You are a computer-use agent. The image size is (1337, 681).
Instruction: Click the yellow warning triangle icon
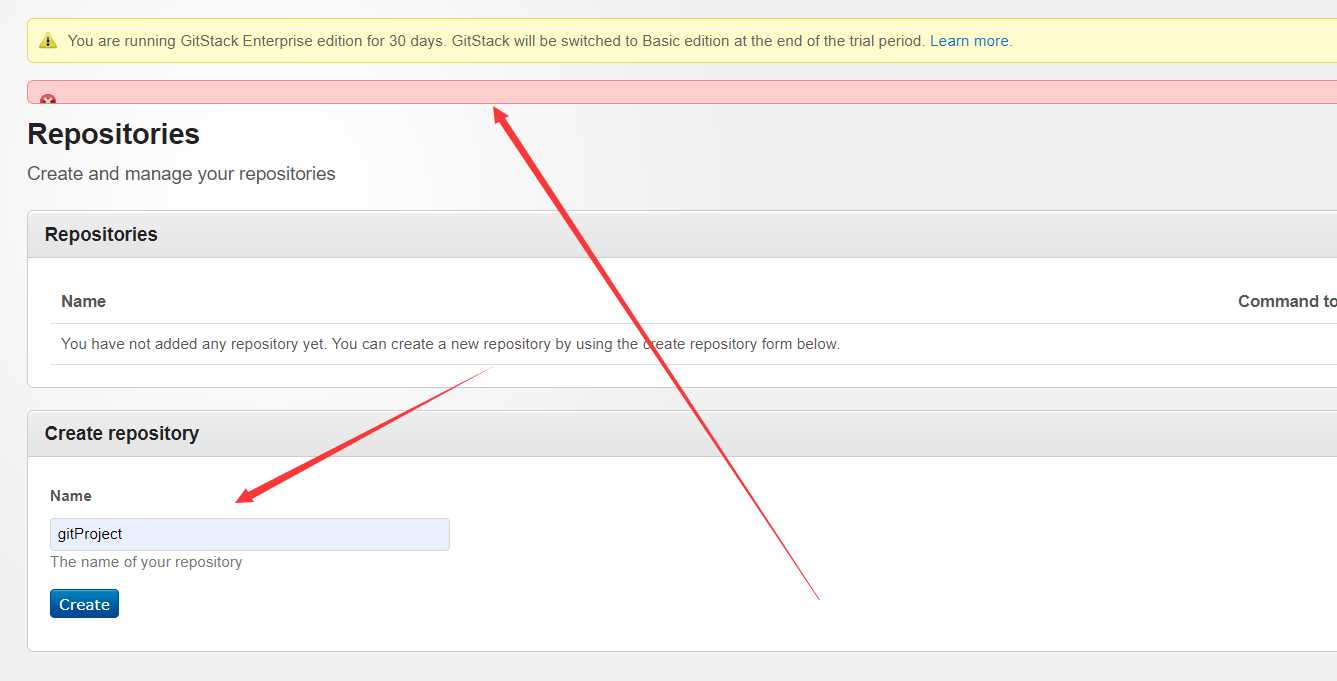tap(48, 41)
